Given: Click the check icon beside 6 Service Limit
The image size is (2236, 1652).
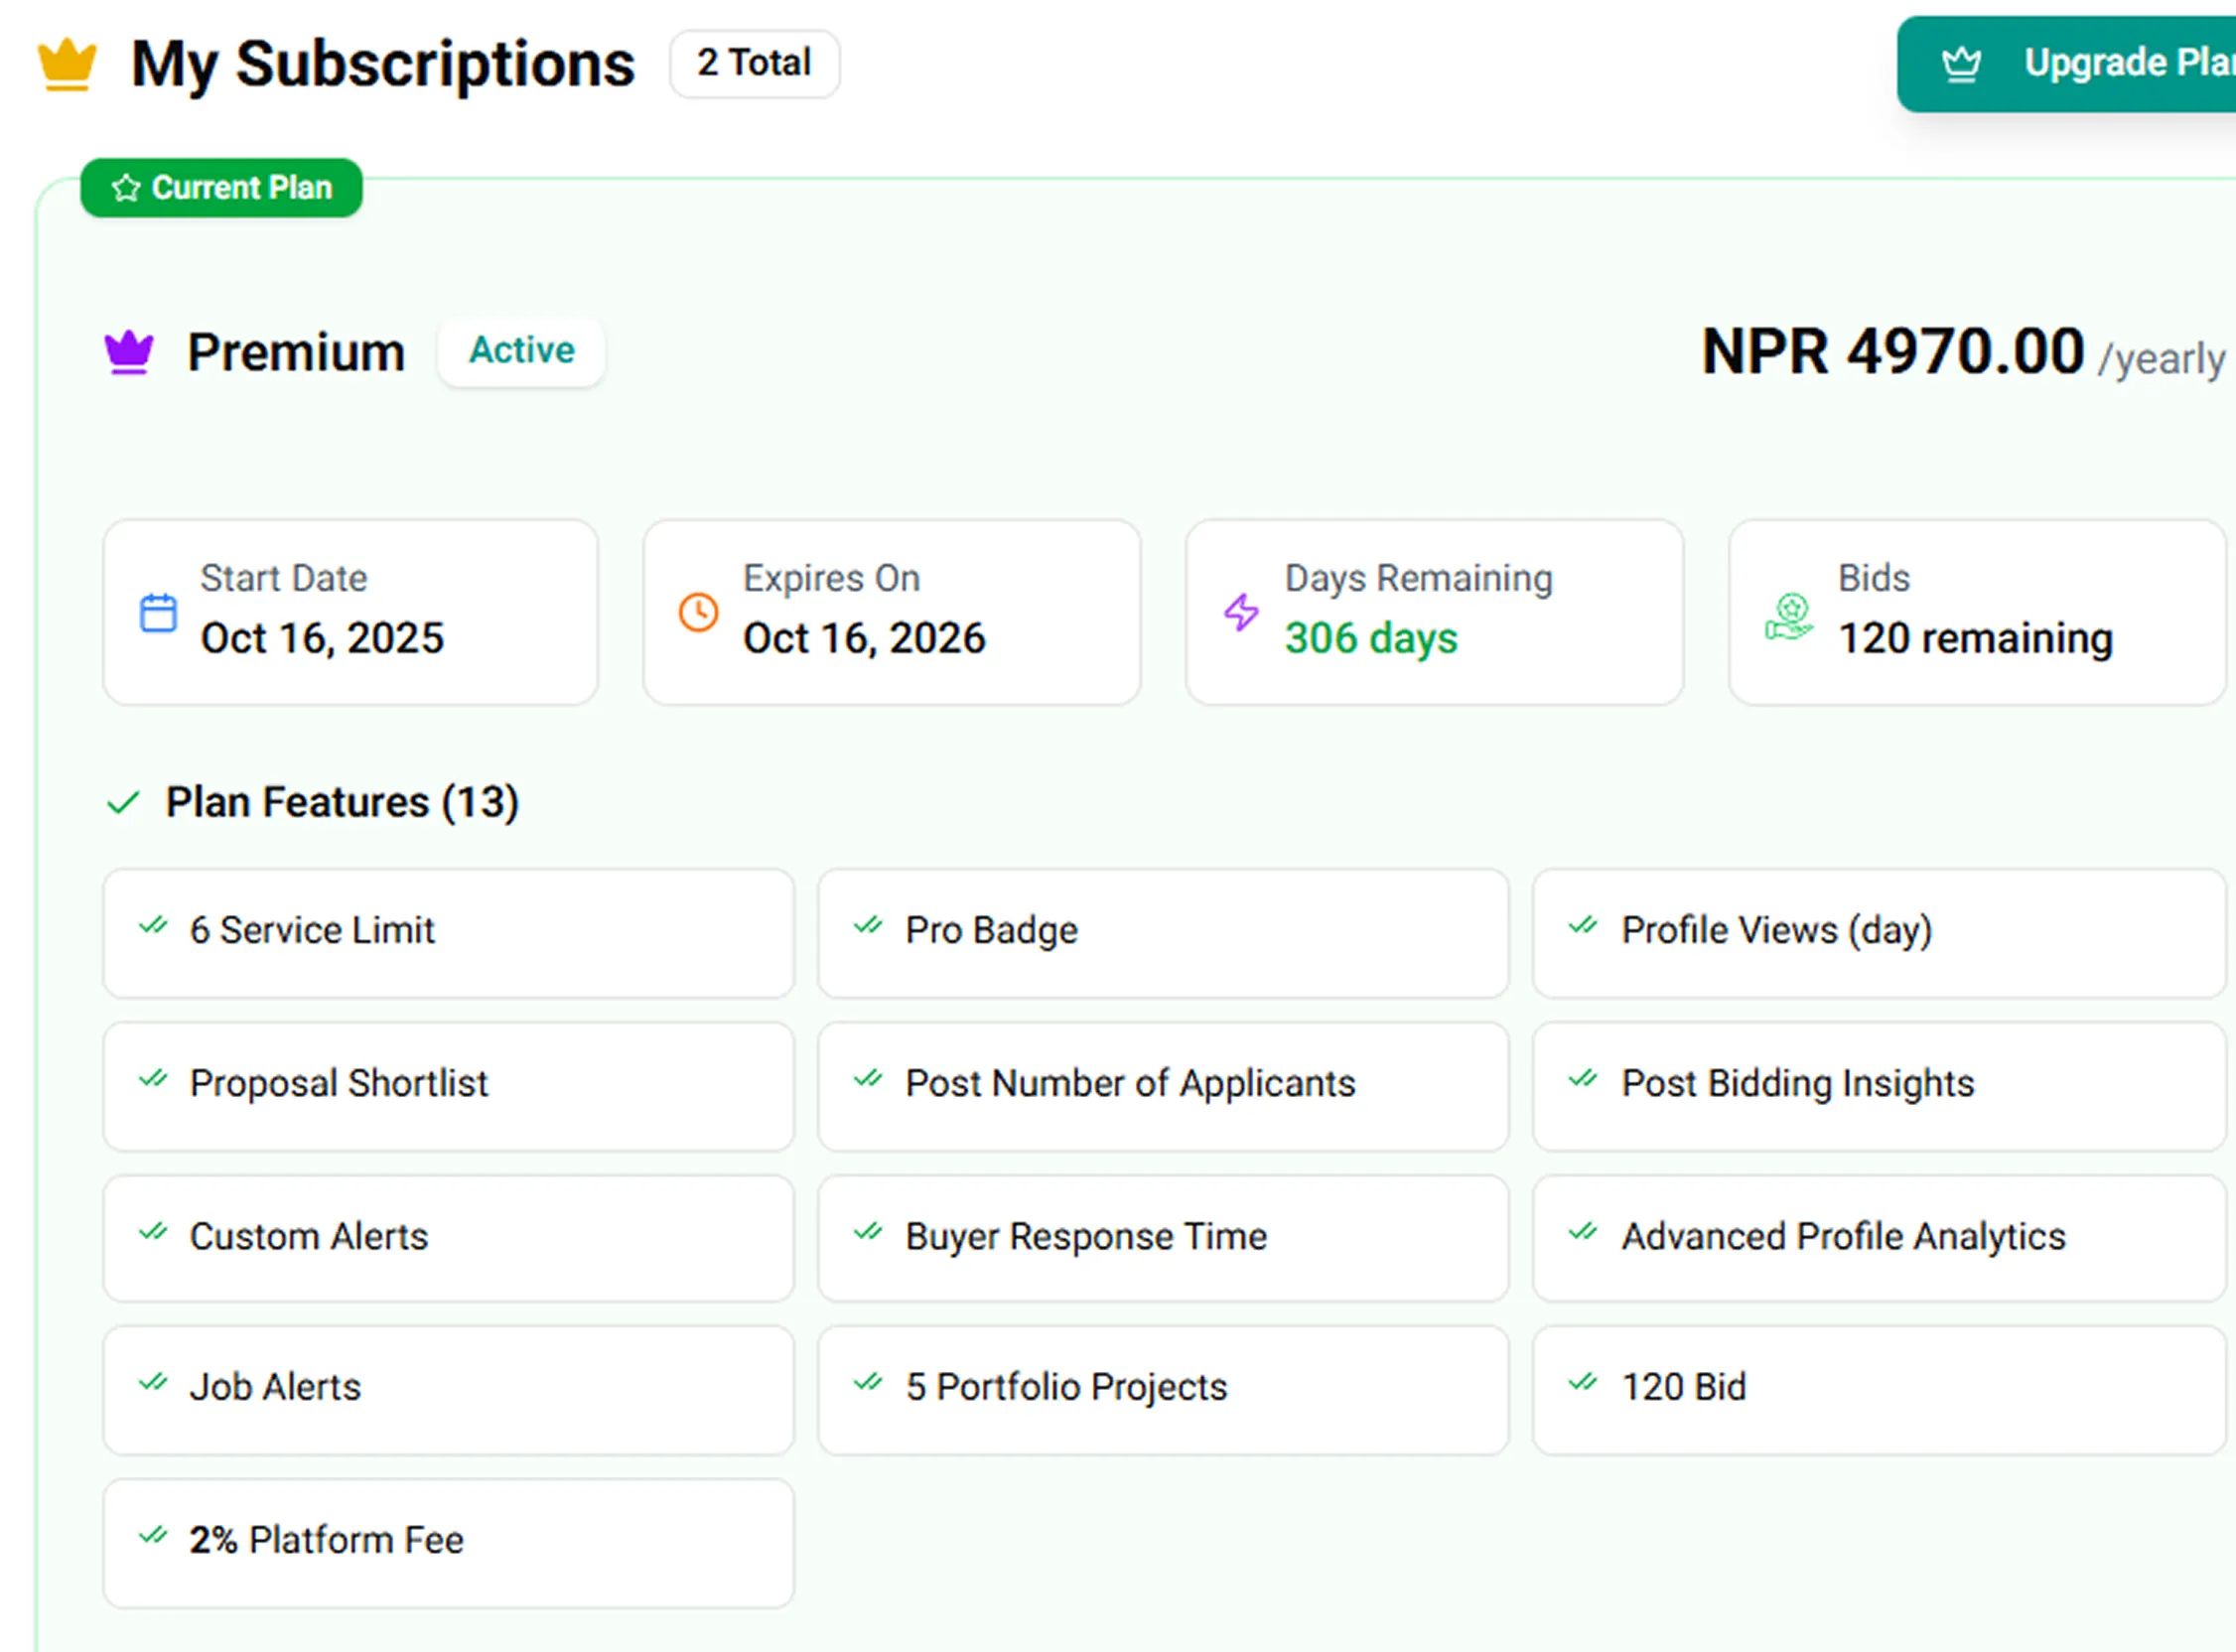Looking at the screenshot, I should (x=154, y=928).
